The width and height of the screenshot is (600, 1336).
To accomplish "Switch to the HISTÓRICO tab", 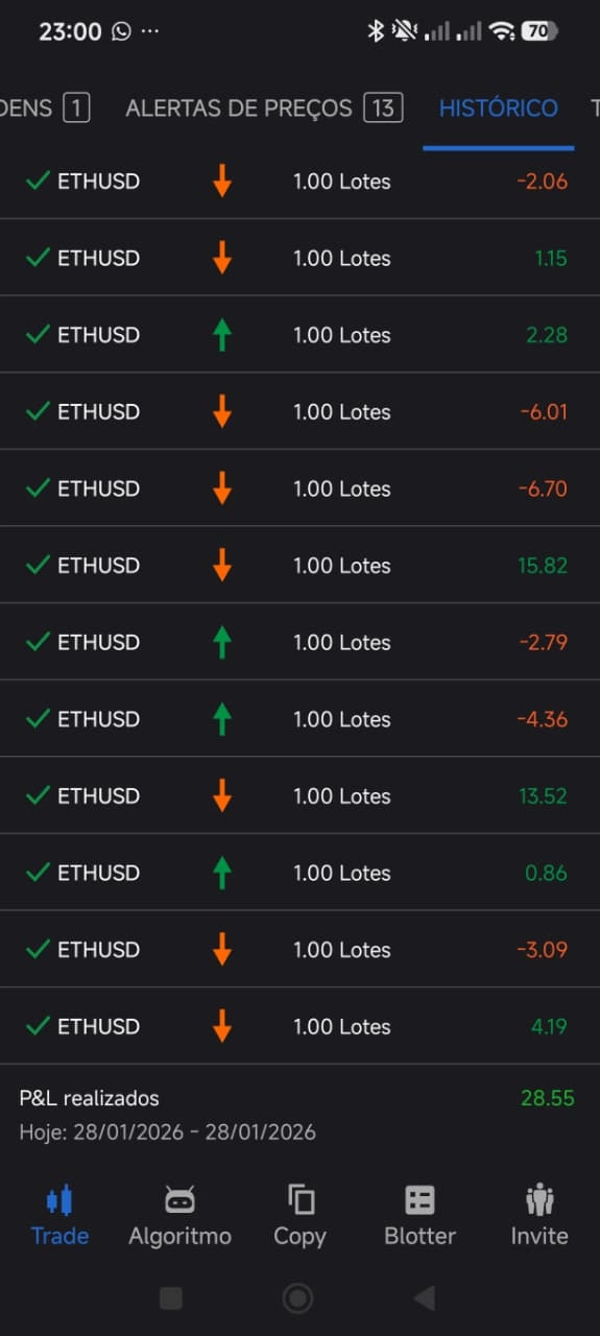I will click(497, 108).
